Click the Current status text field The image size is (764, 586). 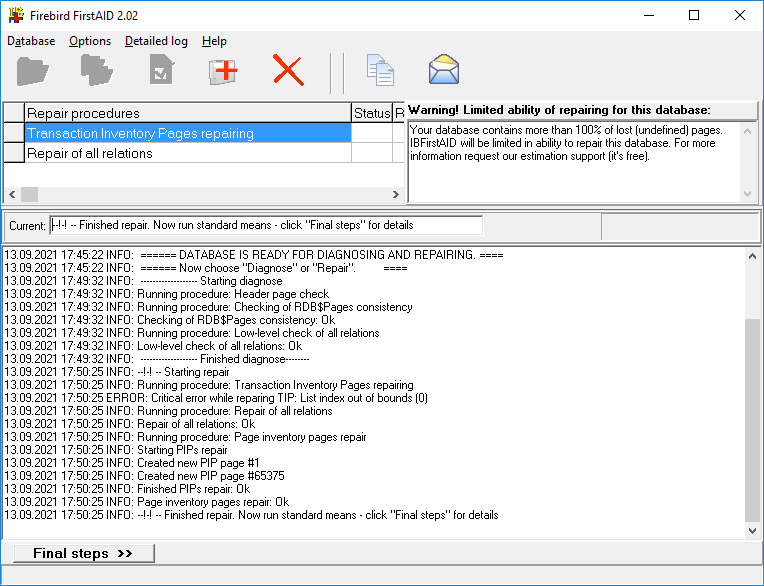pyautogui.click(x=266, y=225)
